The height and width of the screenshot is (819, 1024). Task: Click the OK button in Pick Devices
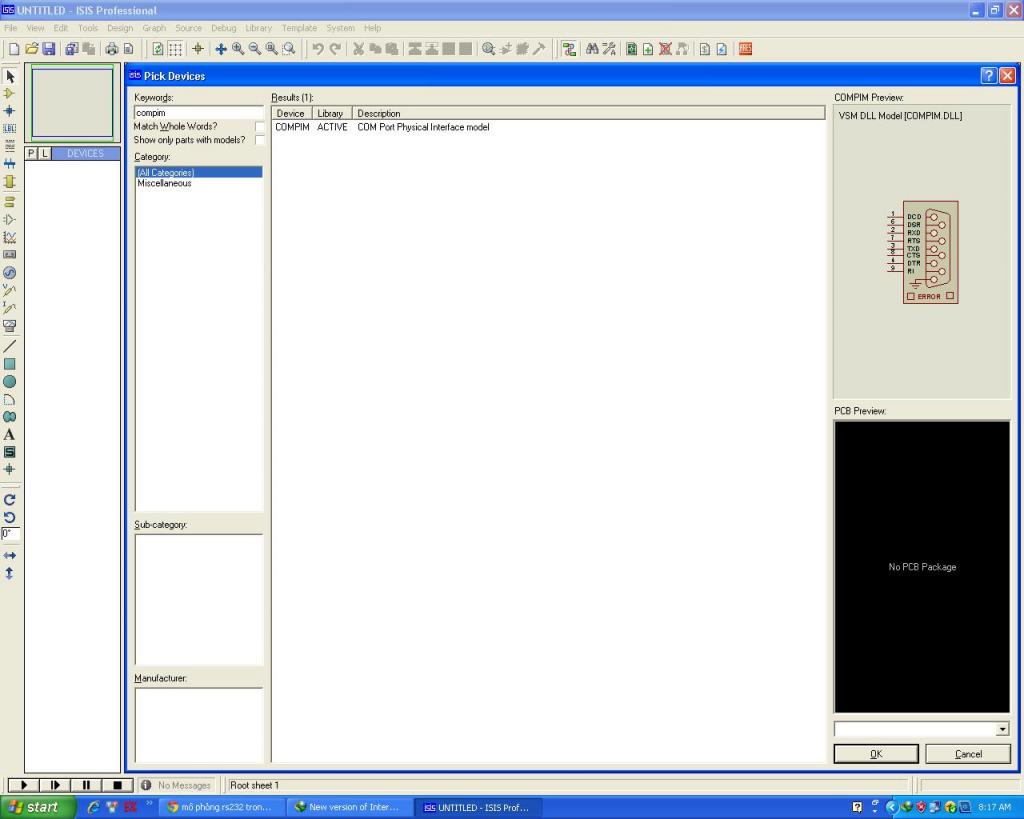pos(876,754)
